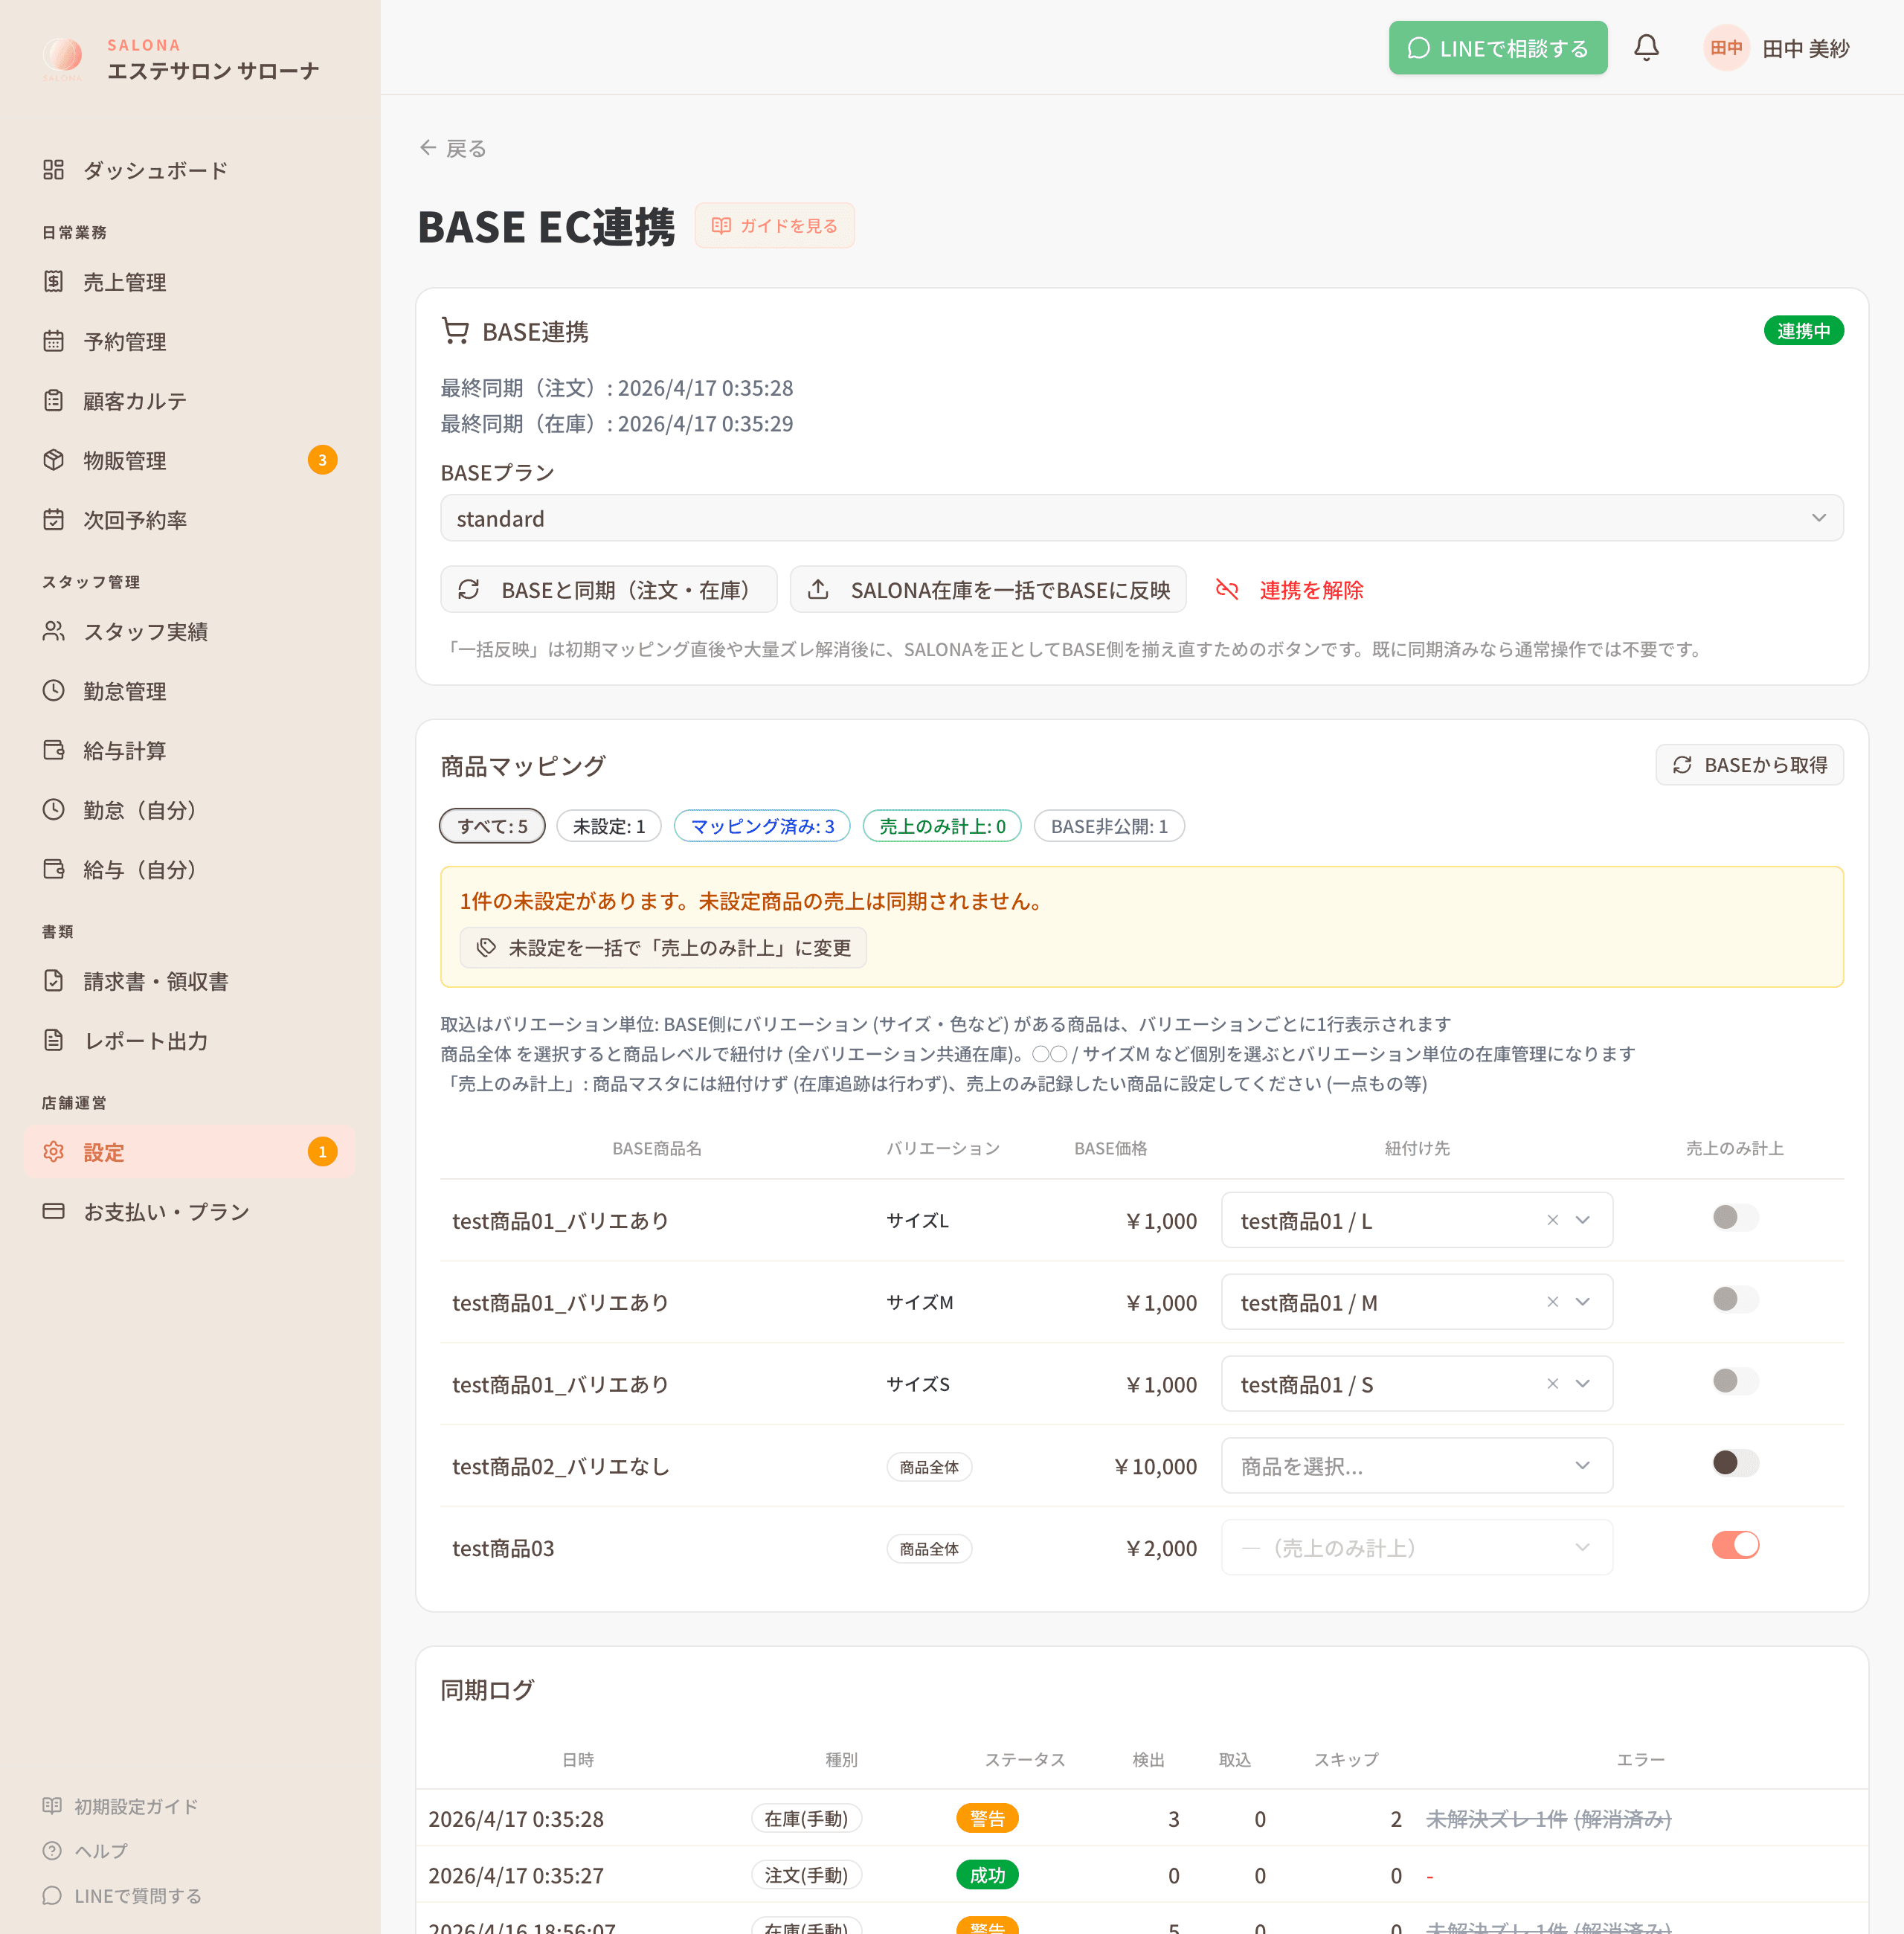
Task: Click LINEで相談する button
Action: (x=1498, y=48)
